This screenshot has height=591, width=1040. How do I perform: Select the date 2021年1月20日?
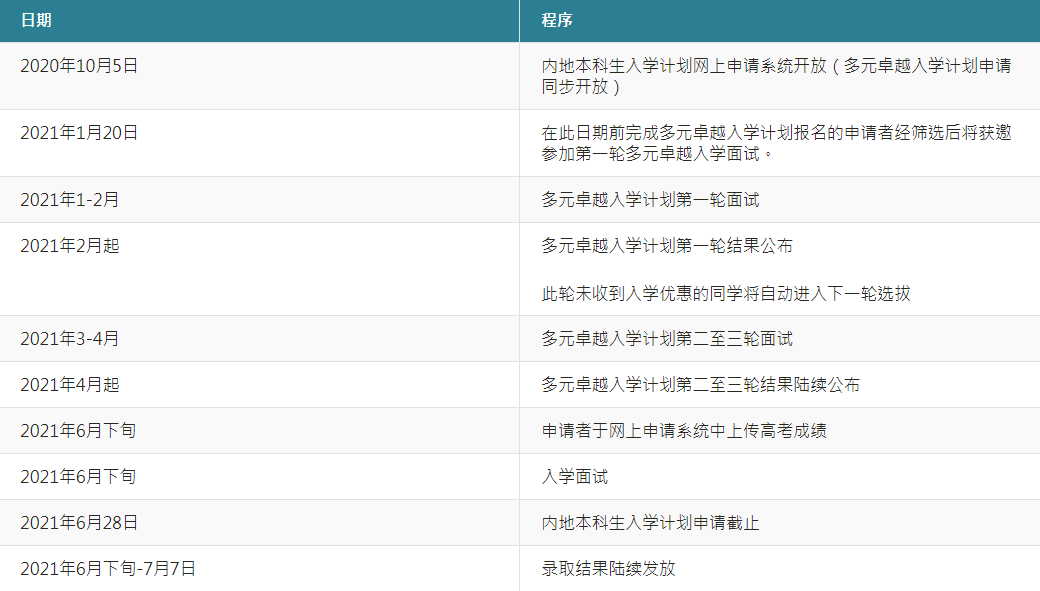[79, 133]
